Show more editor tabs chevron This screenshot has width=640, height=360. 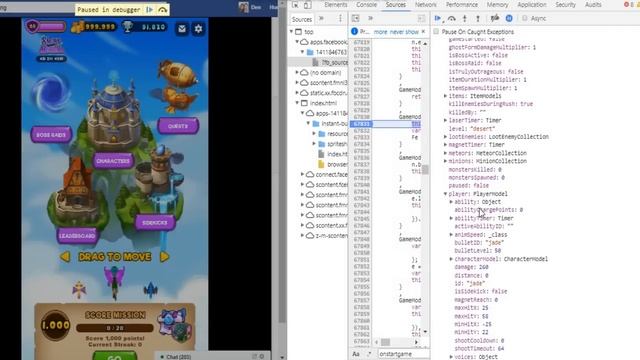pos(371,18)
